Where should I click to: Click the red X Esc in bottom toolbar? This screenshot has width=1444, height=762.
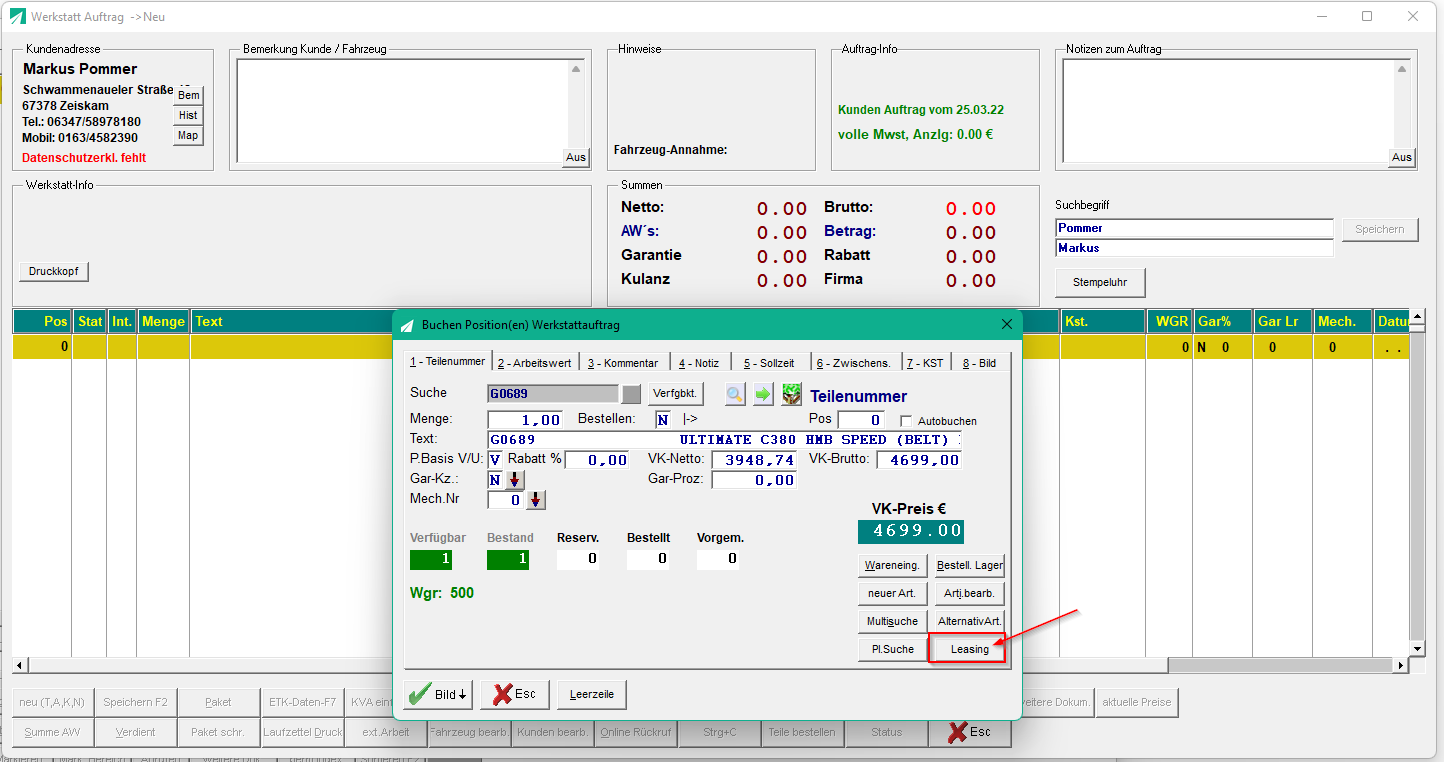(969, 732)
